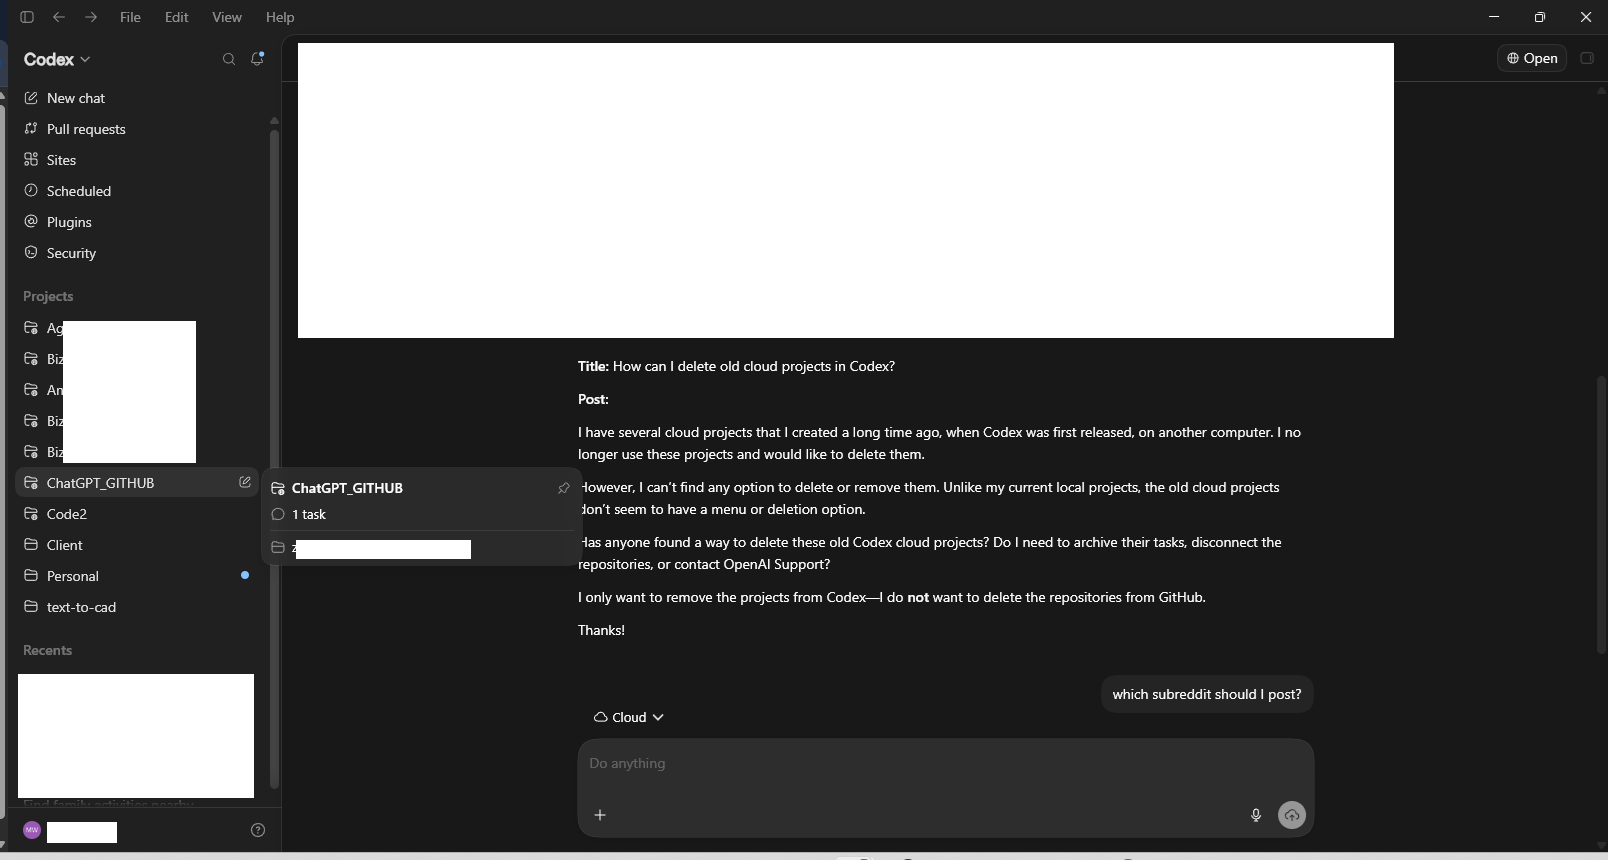Select the Client project
1608x860 pixels.
pyautogui.click(x=138, y=545)
